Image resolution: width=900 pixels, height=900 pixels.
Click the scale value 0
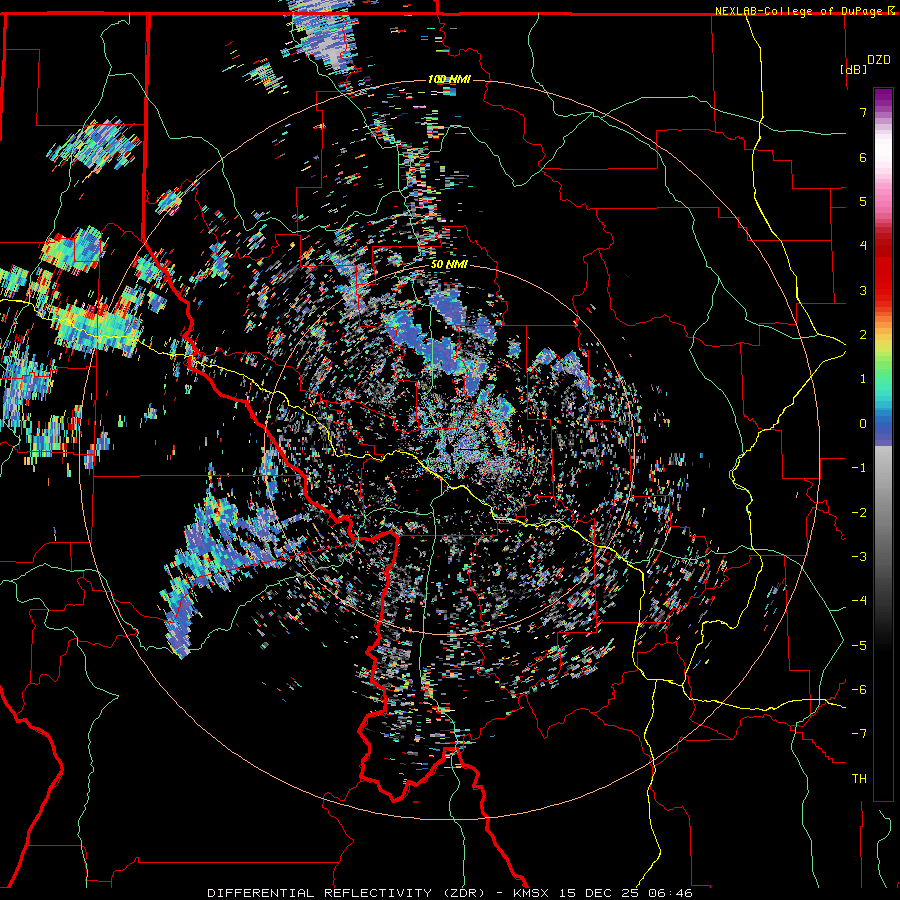(x=863, y=424)
